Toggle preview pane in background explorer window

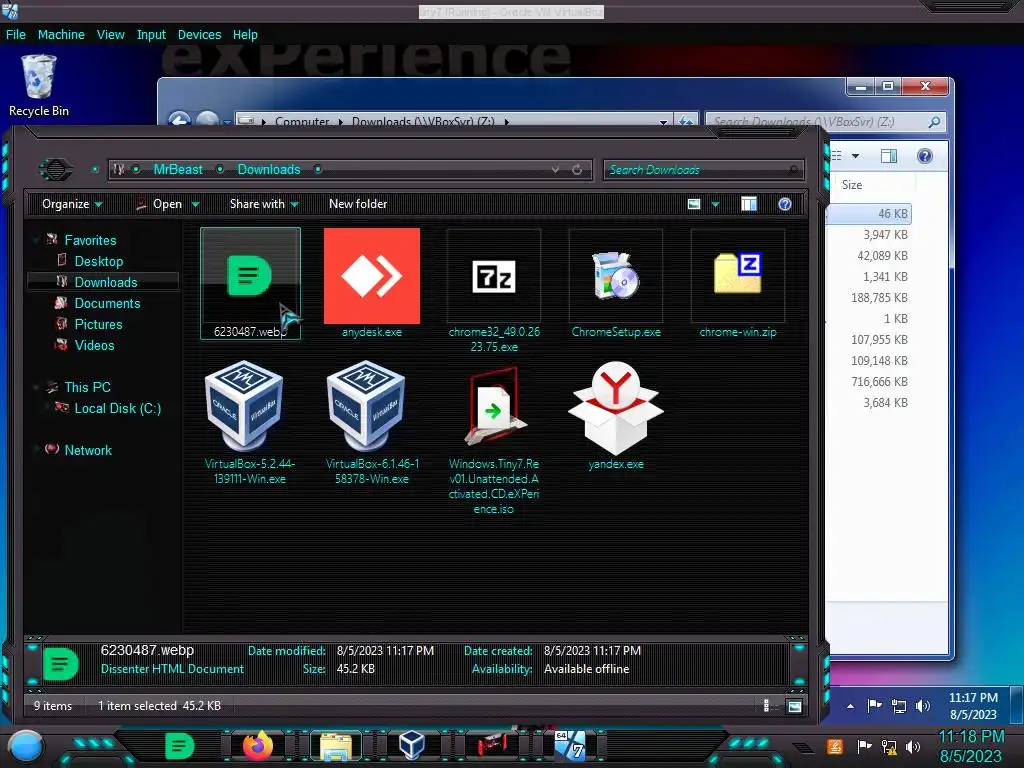tap(889, 156)
